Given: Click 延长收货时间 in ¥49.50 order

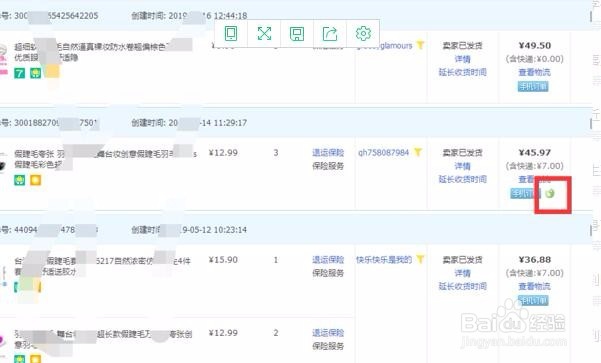Looking at the screenshot, I should coord(463,72).
